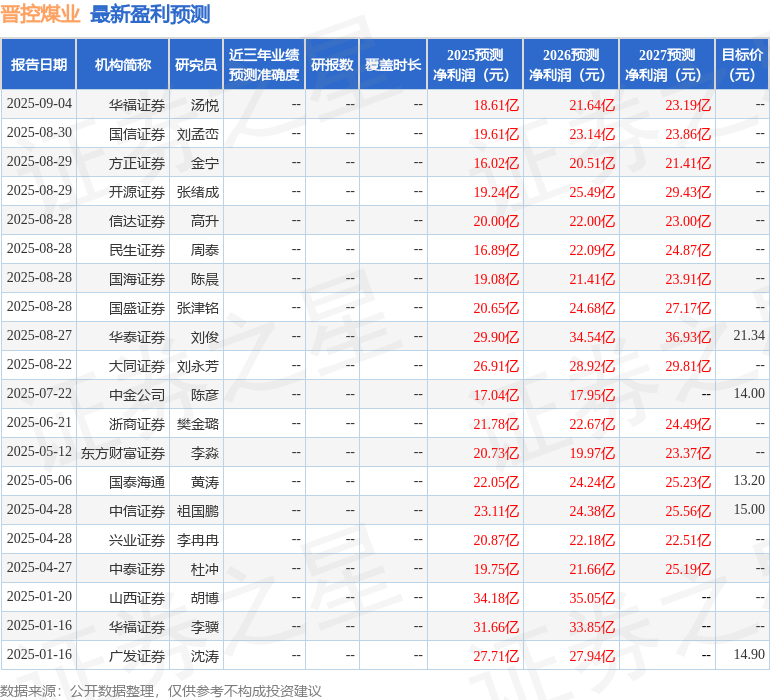Image resolution: width=770 pixels, height=700 pixels.
Task: Select the 2025-09-04 report date cell
Action: (x=39, y=103)
